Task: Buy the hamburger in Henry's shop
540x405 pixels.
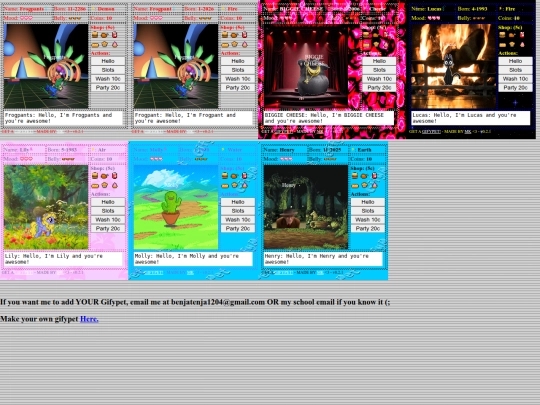Action: (355, 176)
